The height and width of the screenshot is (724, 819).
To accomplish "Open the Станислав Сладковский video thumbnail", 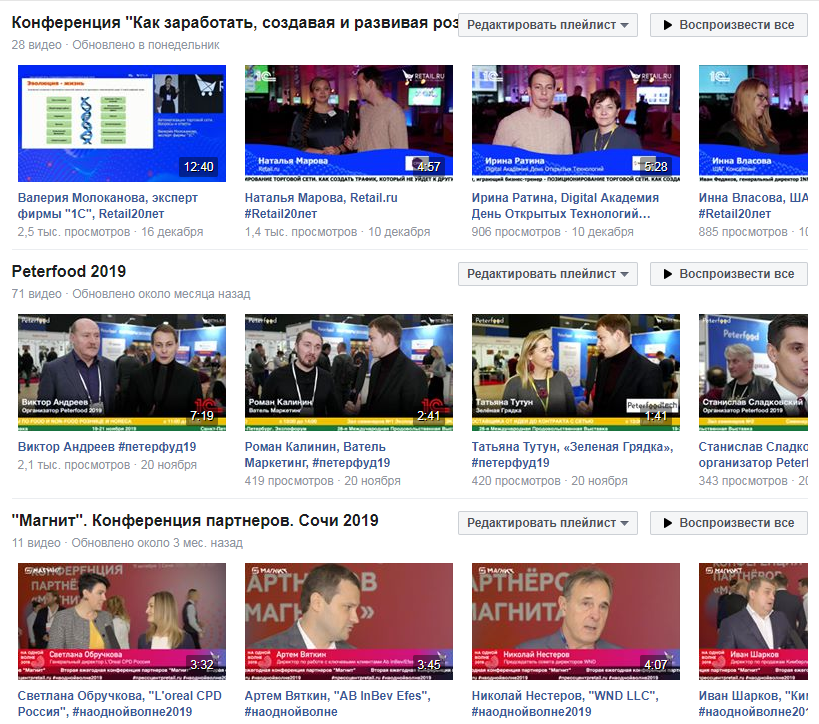I will [753, 372].
